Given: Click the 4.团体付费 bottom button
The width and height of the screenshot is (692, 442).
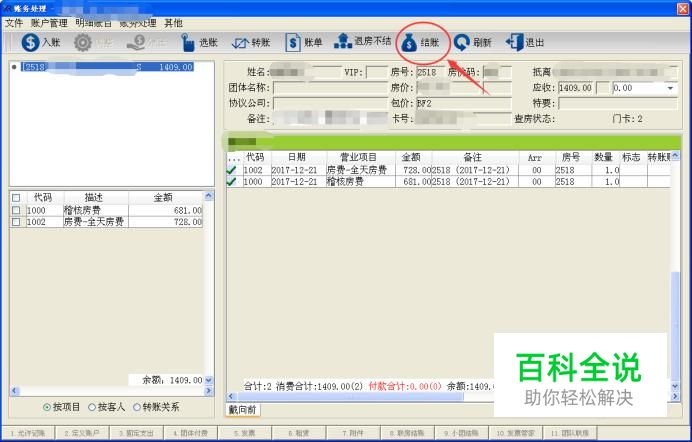Looking at the screenshot, I should (x=191, y=433).
